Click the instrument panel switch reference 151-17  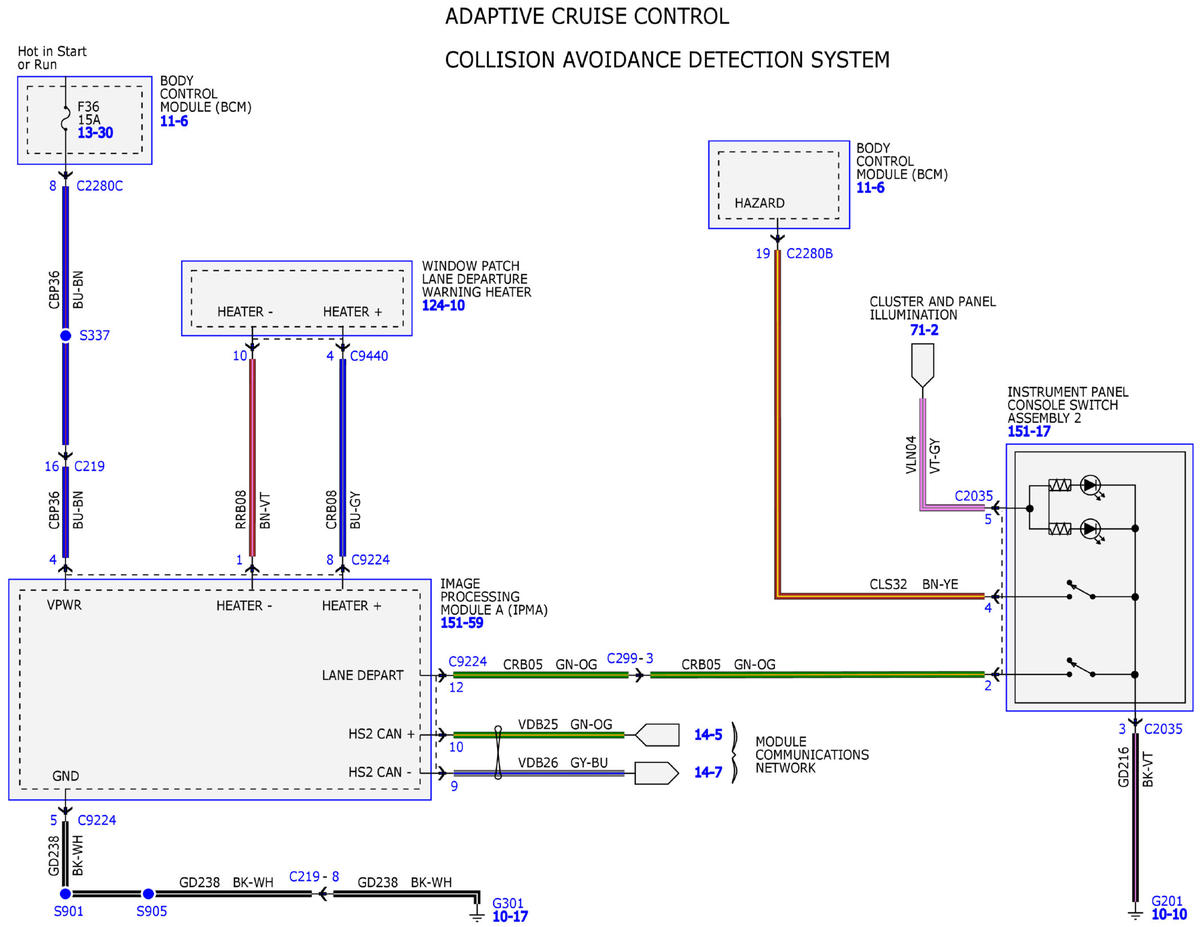click(1028, 432)
